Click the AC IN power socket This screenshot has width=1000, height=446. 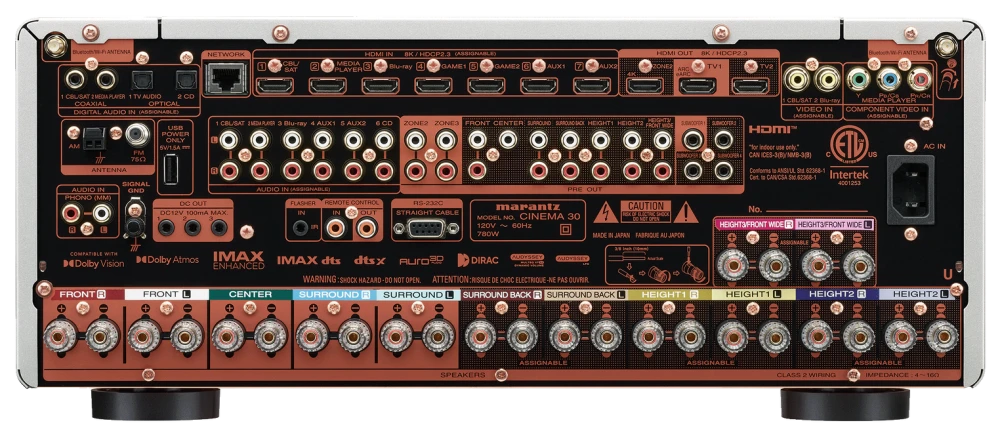(911, 189)
